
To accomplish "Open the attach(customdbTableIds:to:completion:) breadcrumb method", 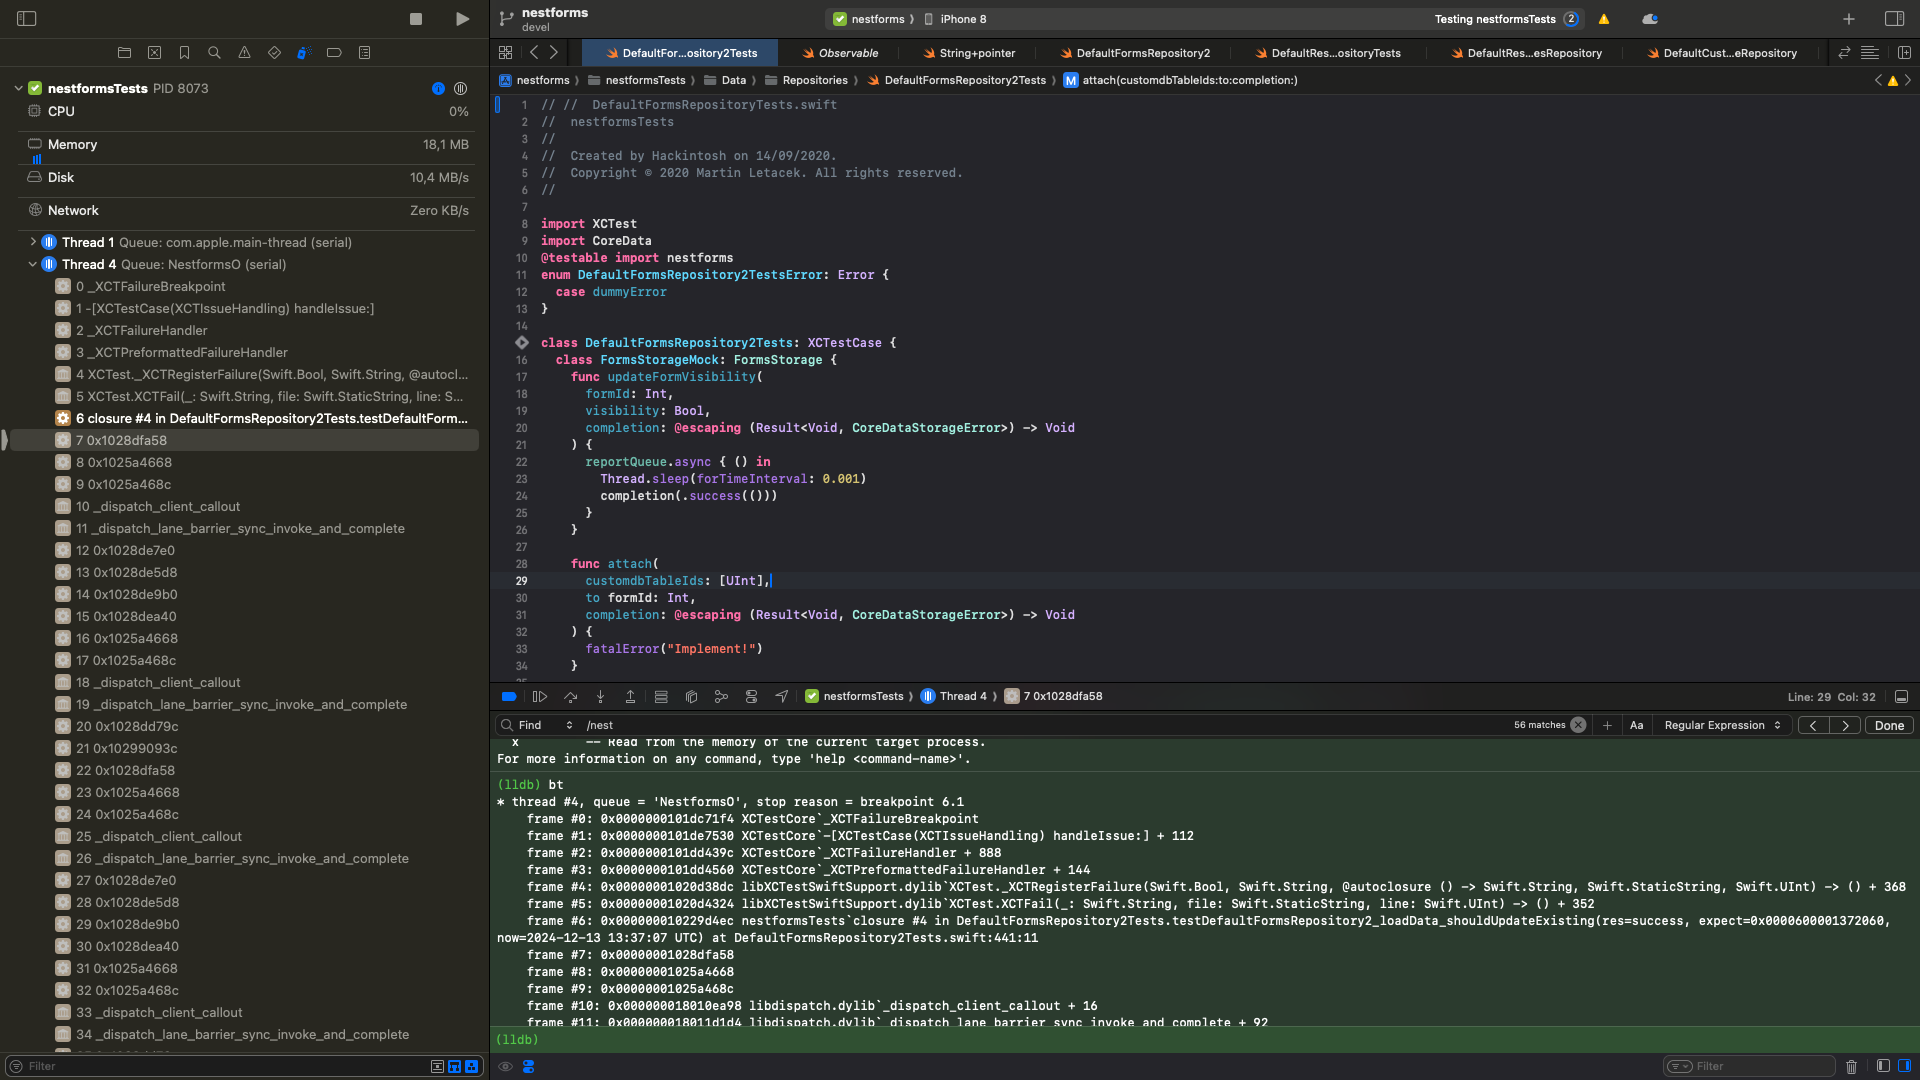I will 1180,80.
